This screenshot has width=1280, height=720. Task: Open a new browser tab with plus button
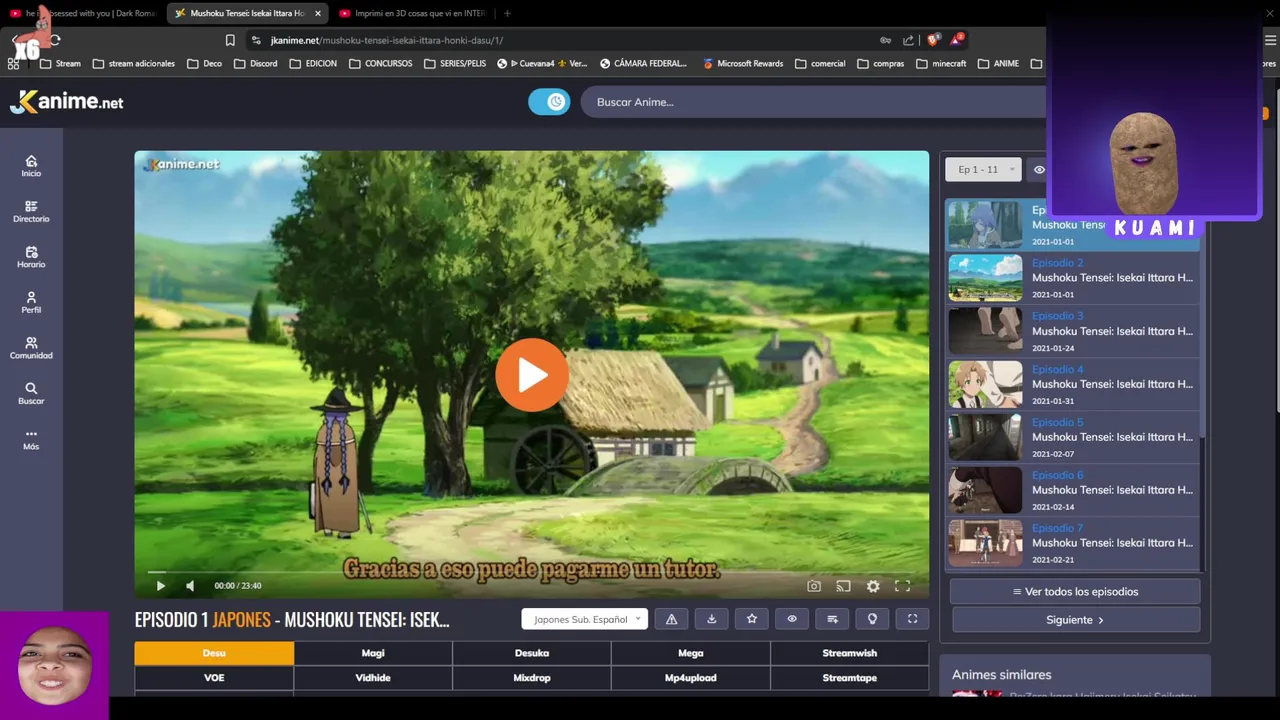point(507,13)
